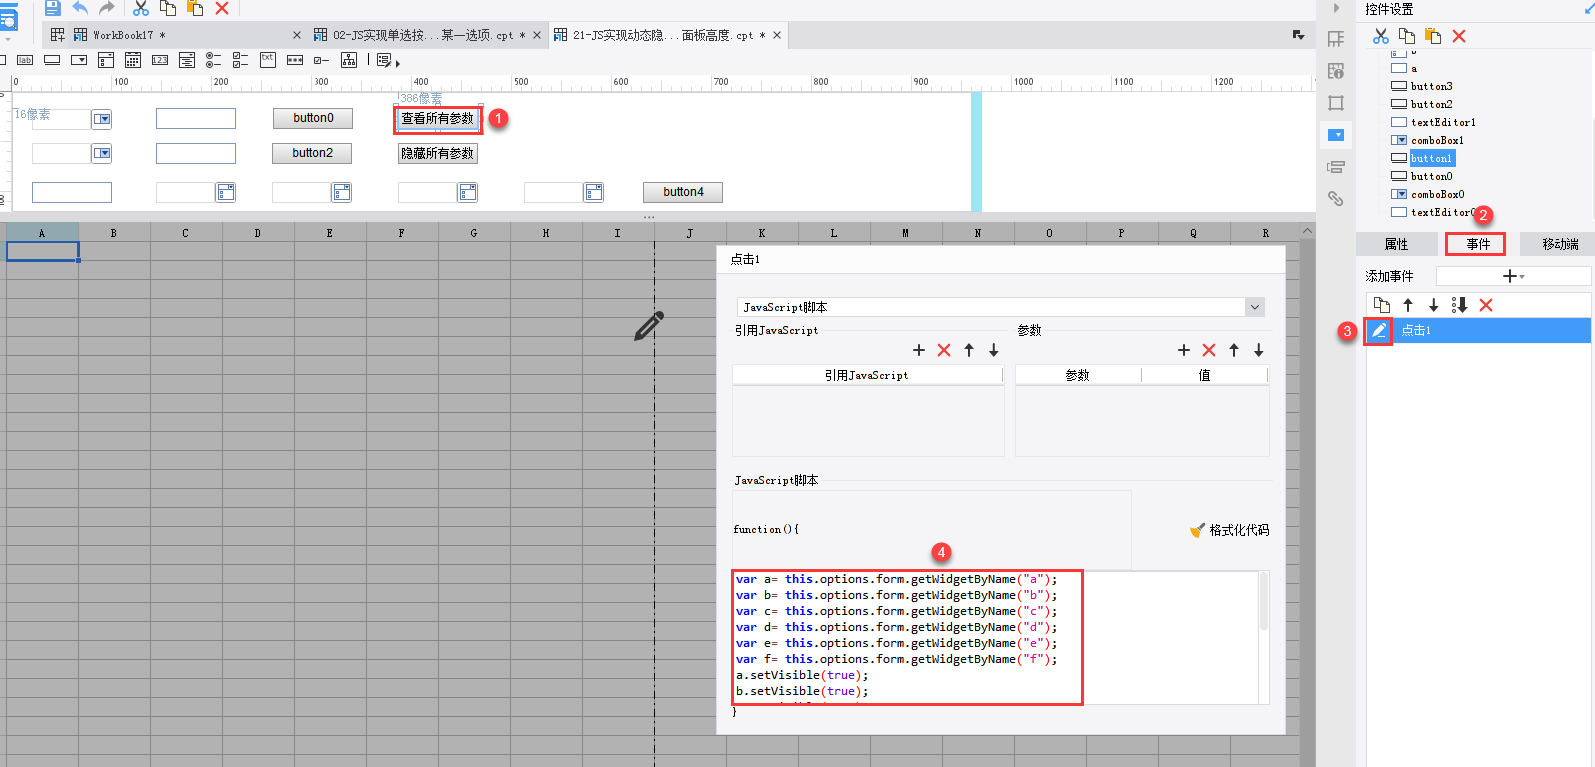Select the text area widget tool
Screen dimensions: 1595x767
(x=268, y=60)
